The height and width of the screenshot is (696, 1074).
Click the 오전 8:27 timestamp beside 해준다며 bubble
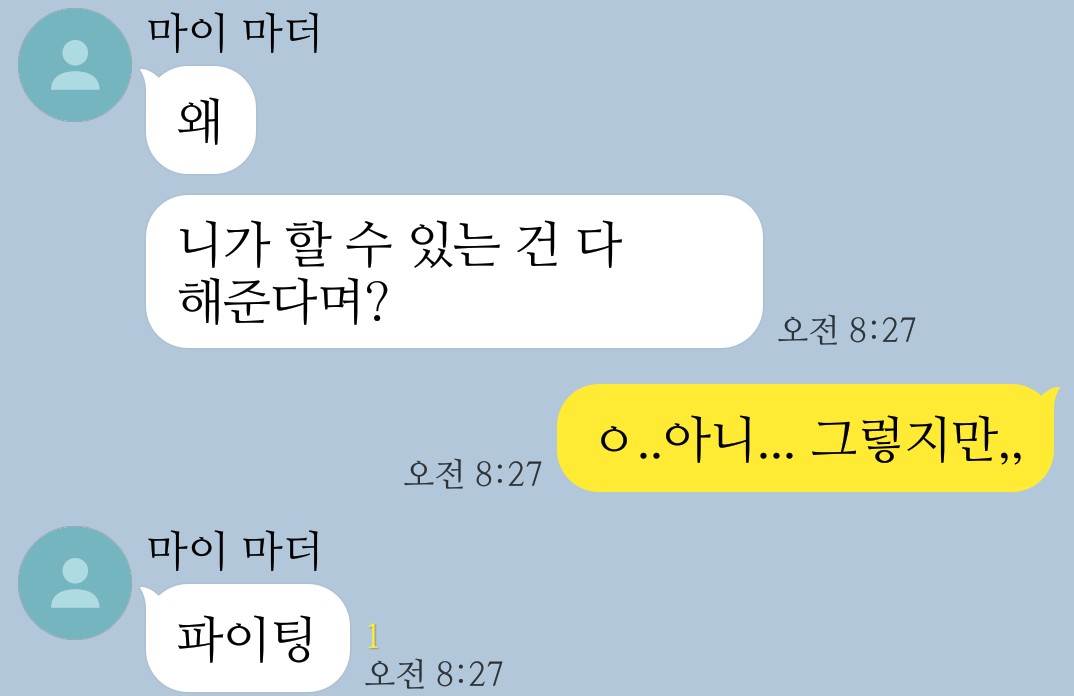847,330
